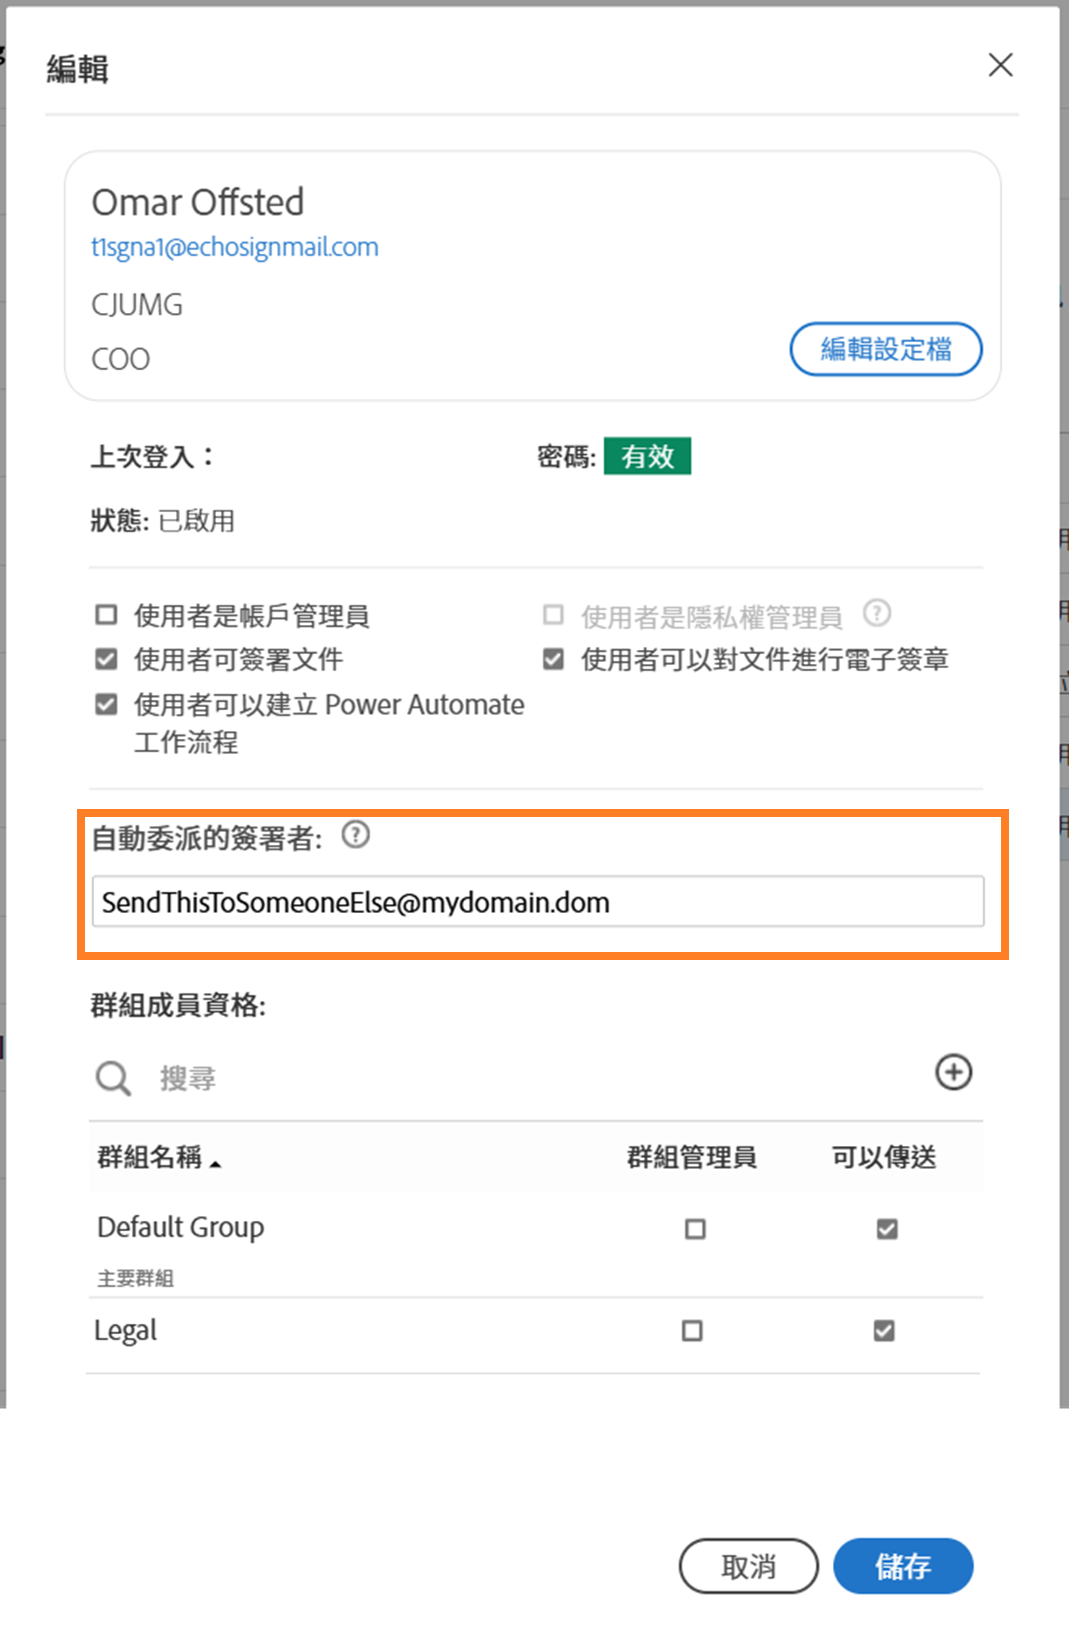The image size is (1069, 1643).
Task: Close the 編輯 dialog with the X icon
Action: coord(1000,65)
